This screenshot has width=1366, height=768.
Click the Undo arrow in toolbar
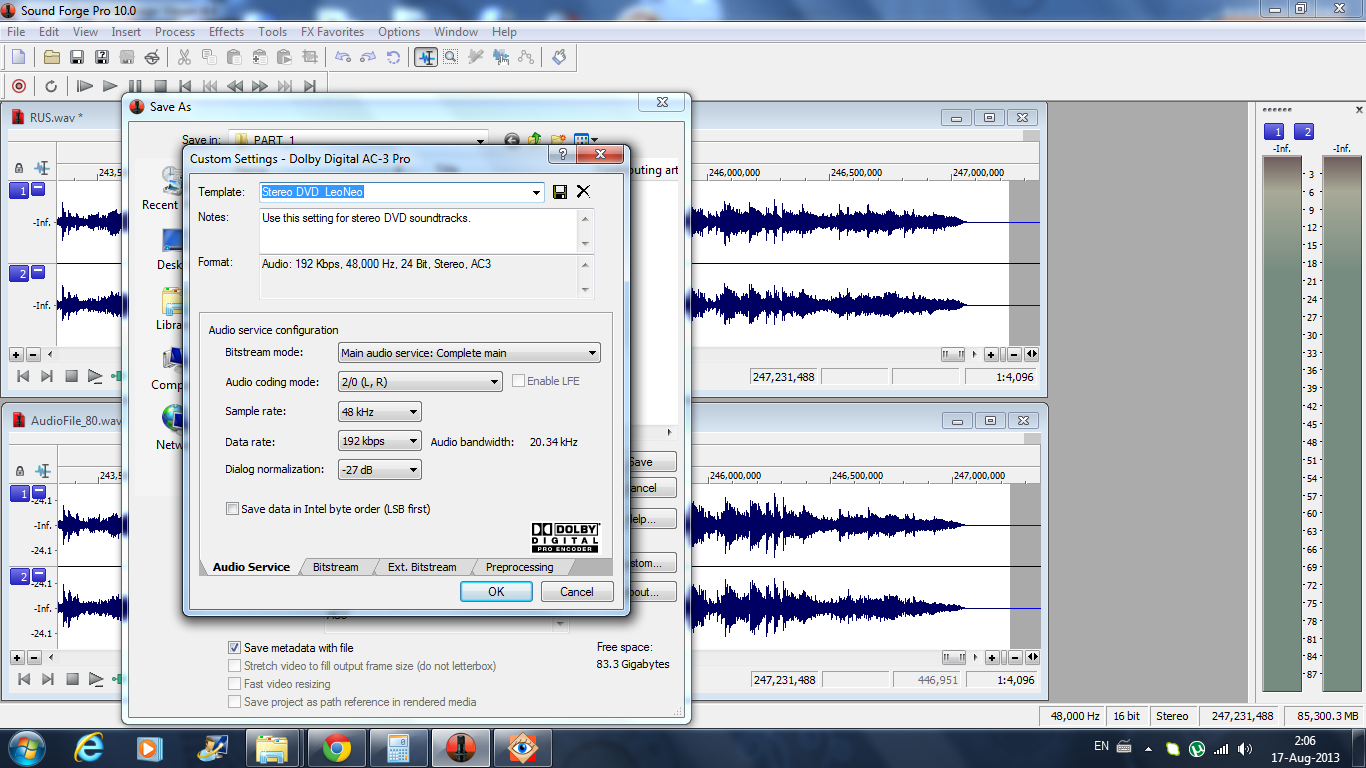(x=343, y=57)
